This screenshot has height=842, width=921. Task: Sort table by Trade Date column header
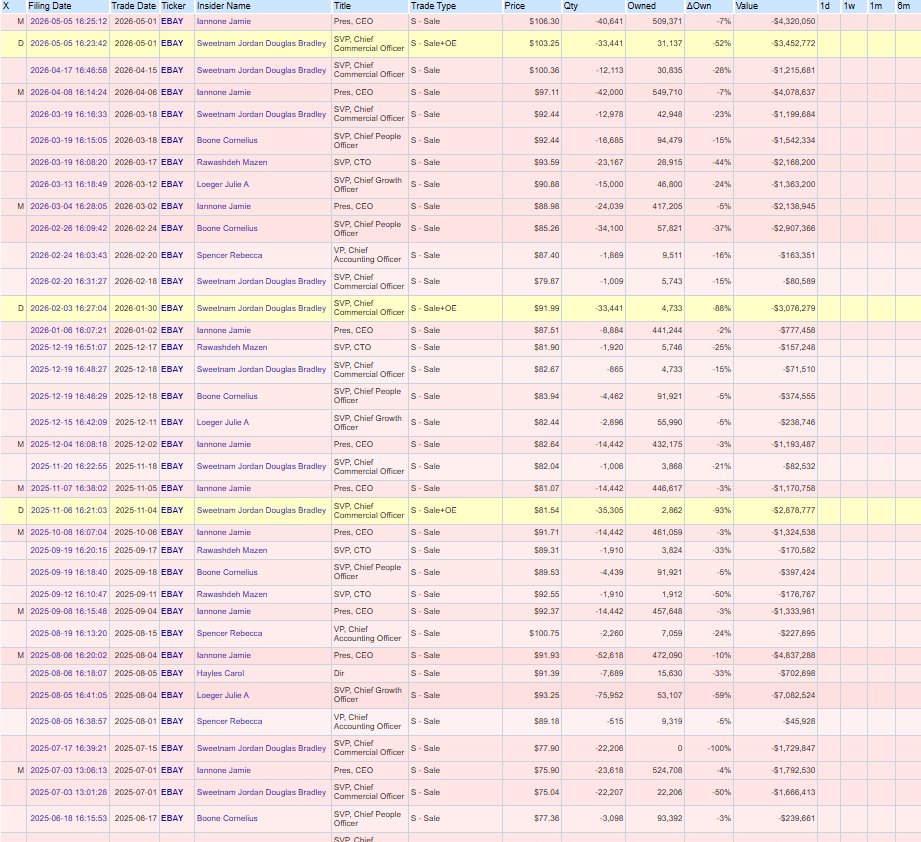click(133, 6)
